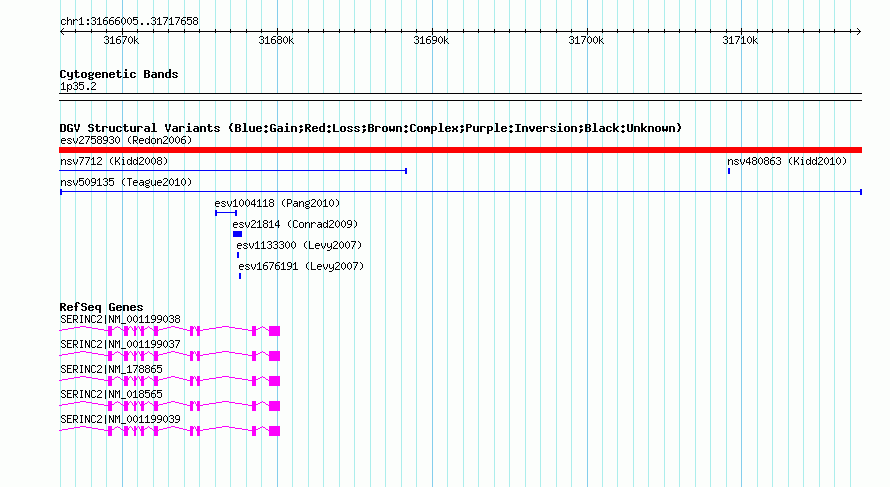Viewport: 890px width, 487px height.
Task: Click the esv1676191 blue variant tick
Action: click(x=240, y=276)
